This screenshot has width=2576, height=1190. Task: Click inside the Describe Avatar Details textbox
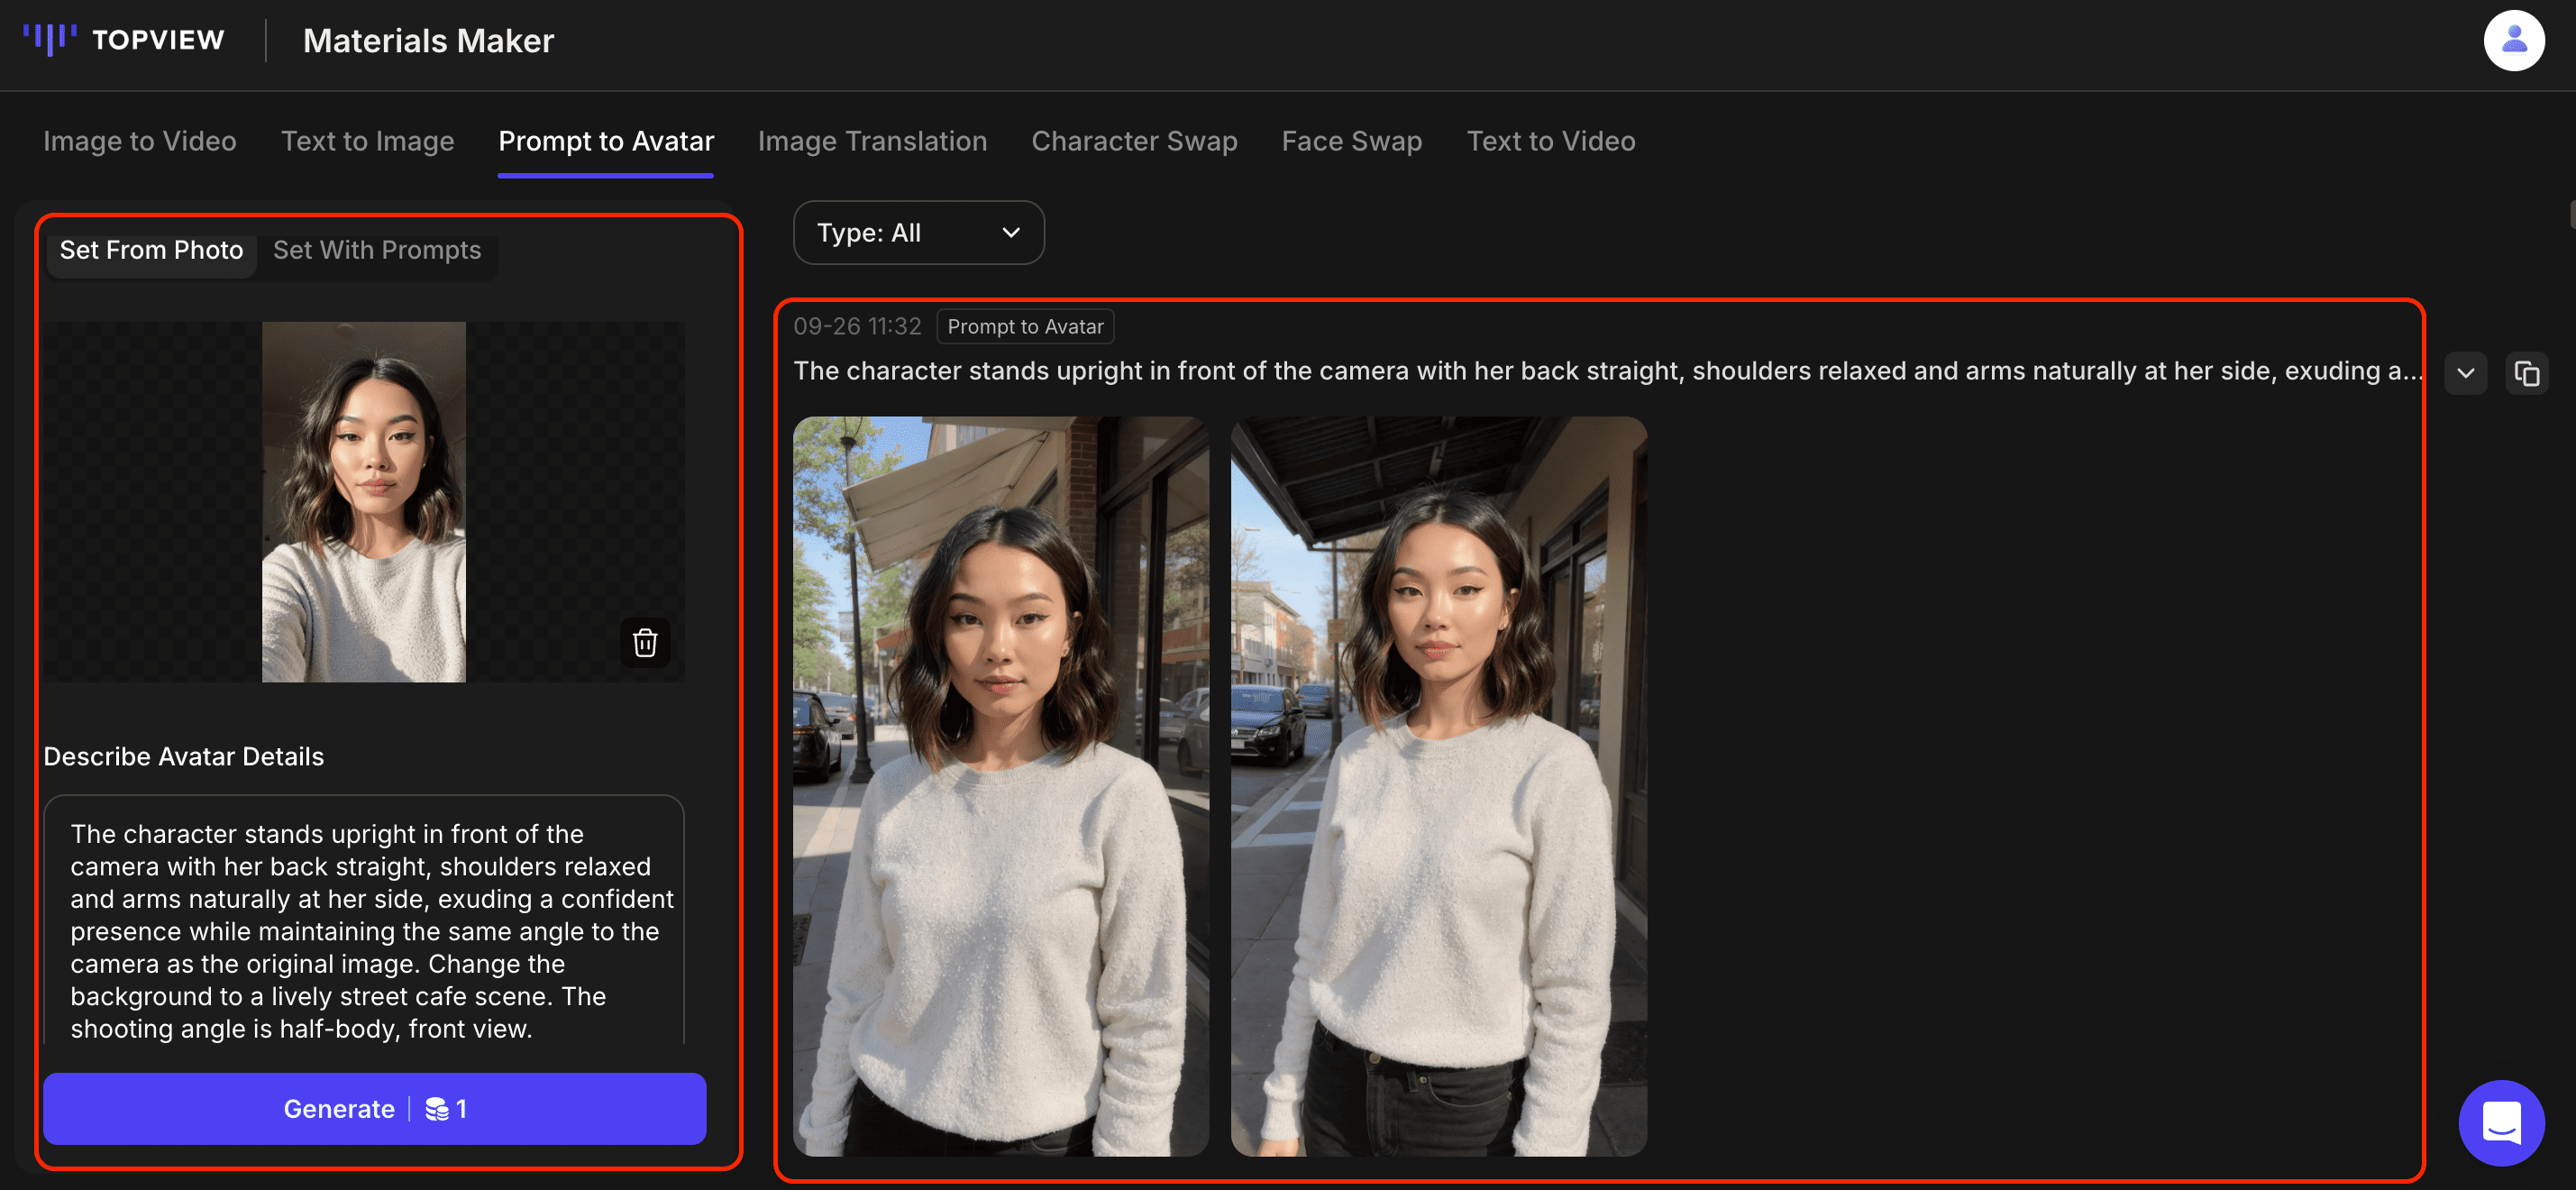tap(364, 930)
